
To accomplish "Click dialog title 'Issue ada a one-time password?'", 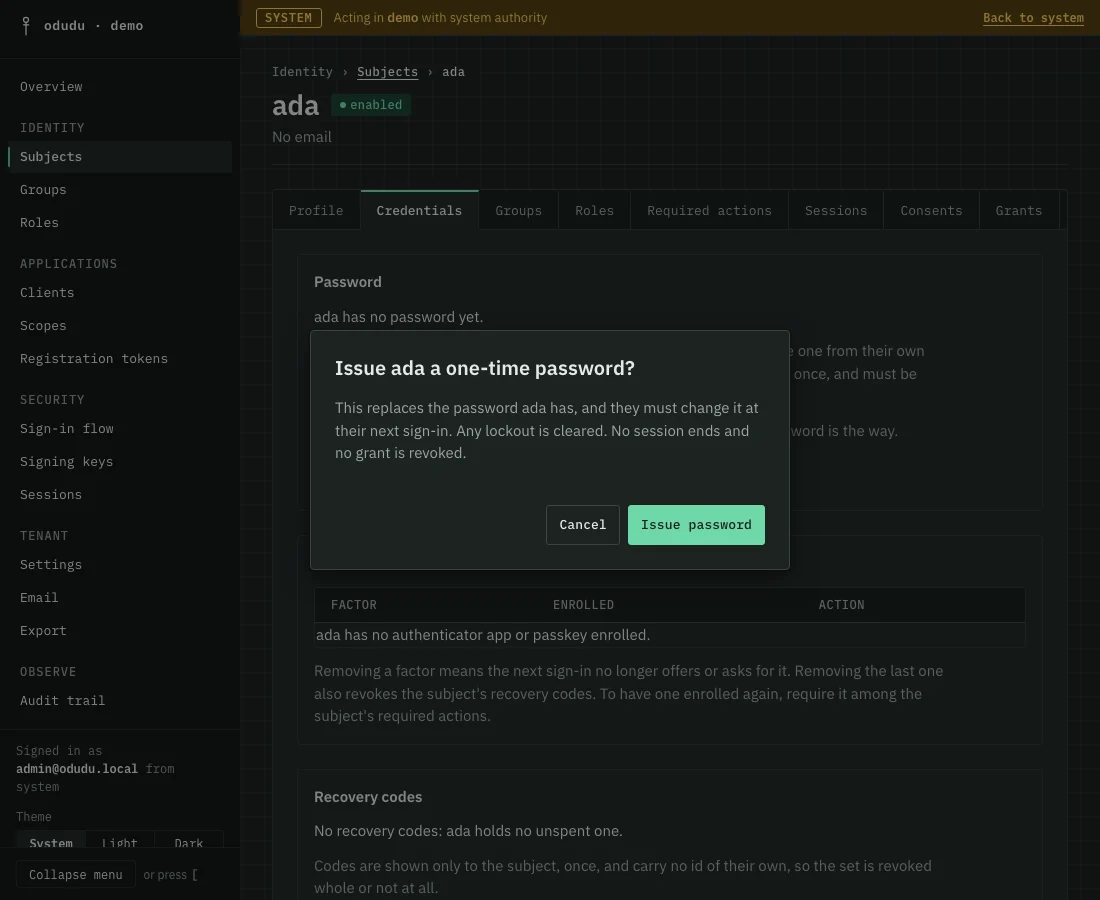I will (485, 368).
